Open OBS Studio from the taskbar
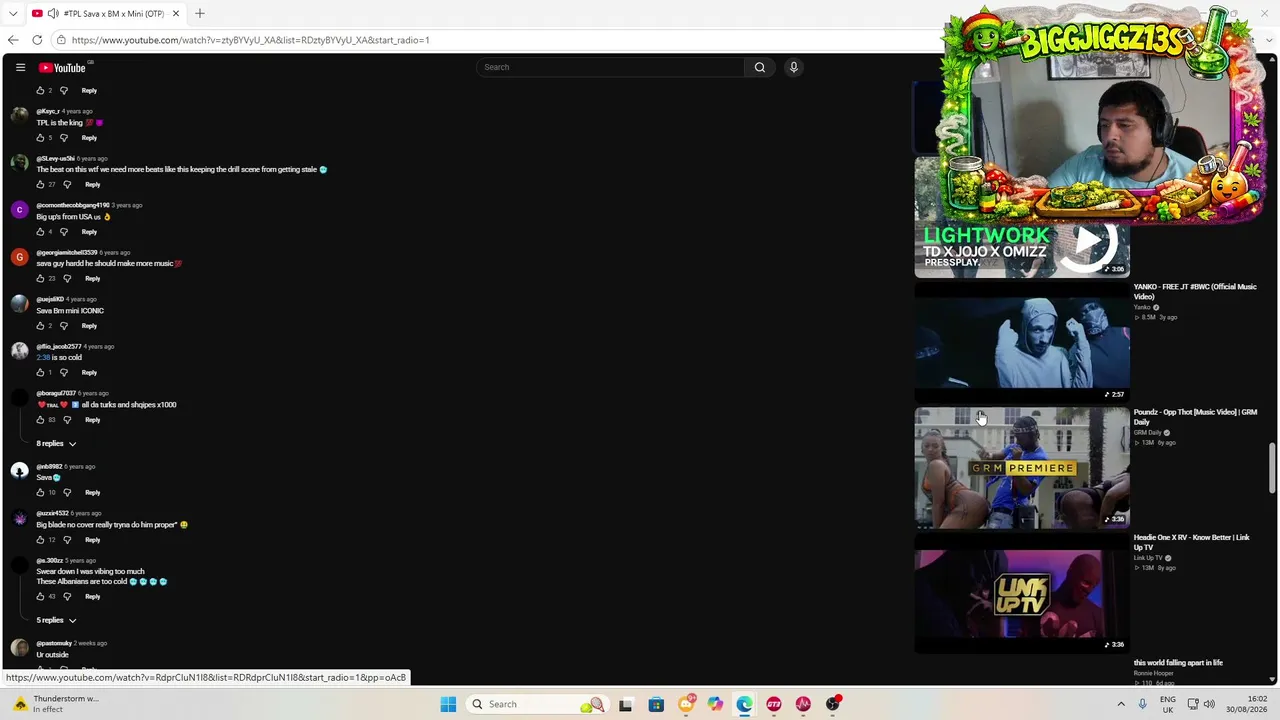 833,704
